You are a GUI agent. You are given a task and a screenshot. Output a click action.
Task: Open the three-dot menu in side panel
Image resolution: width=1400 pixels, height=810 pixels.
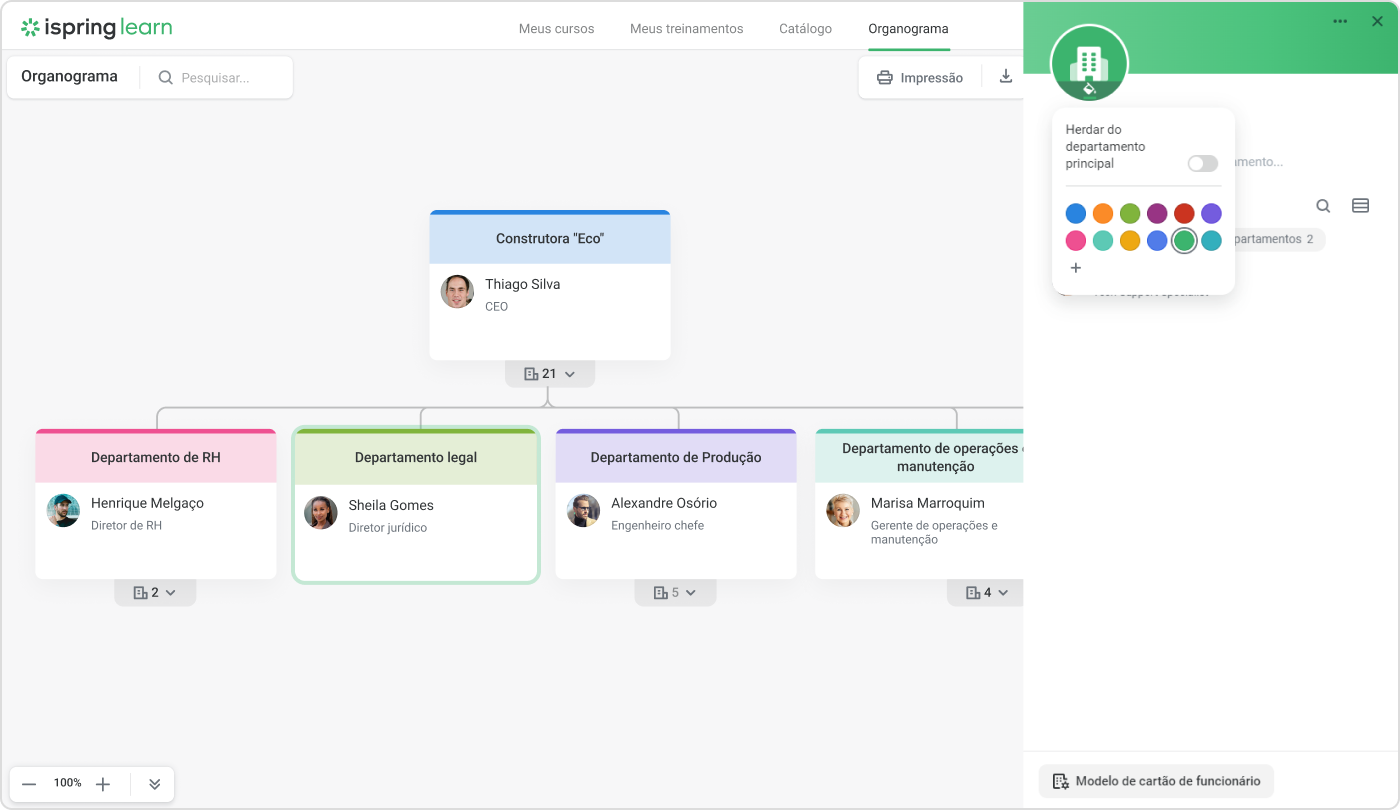(1340, 21)
